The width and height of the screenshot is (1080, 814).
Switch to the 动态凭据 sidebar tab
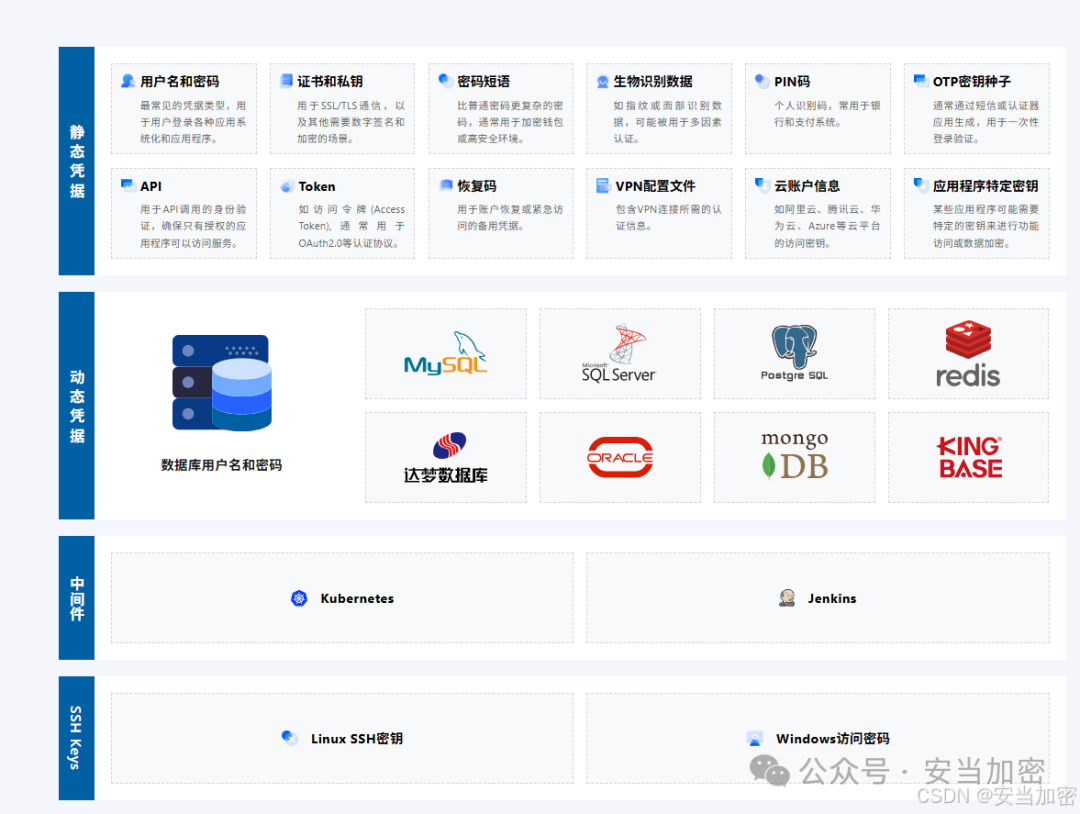point(77,406)
